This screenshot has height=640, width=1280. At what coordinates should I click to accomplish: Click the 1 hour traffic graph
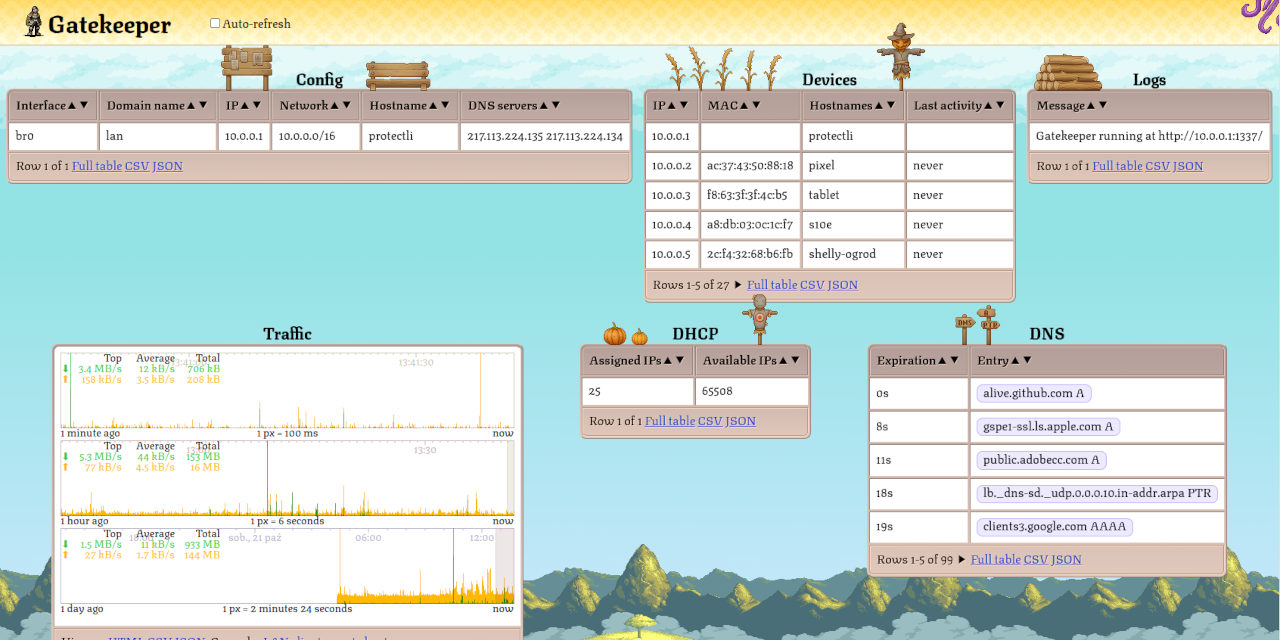(287, 478)
